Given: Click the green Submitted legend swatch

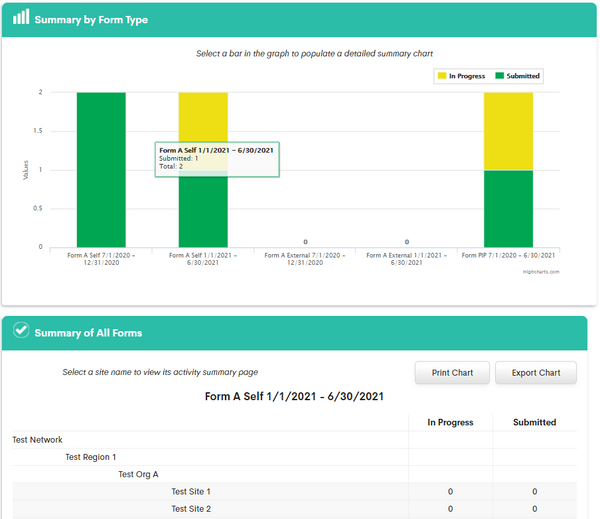Looking at the screenshot, I should (x=499, y=75).
